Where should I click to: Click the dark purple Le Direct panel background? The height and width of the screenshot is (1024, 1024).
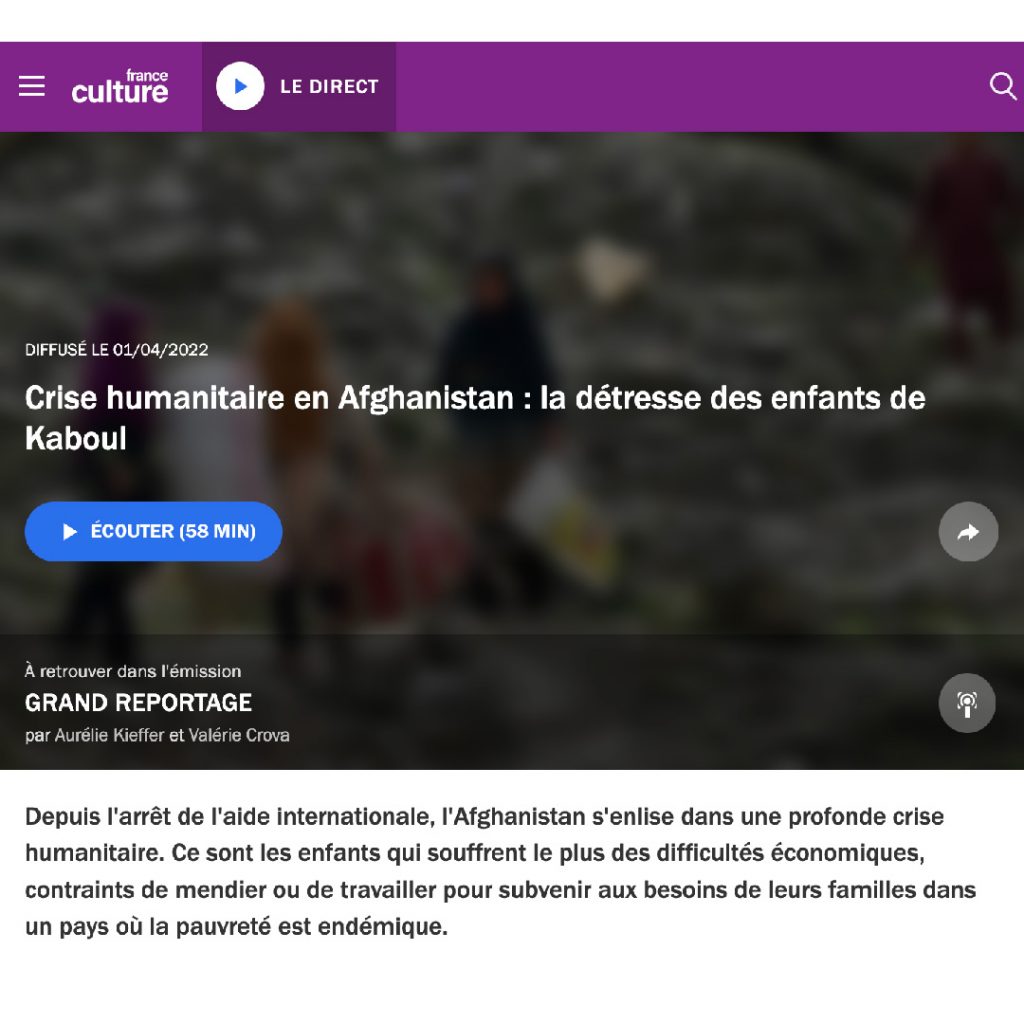[299, 120]
